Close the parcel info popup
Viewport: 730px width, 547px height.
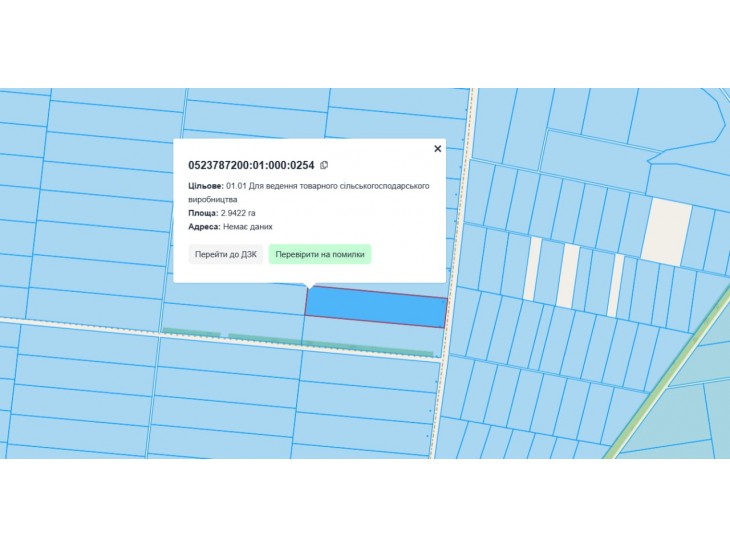437,149
